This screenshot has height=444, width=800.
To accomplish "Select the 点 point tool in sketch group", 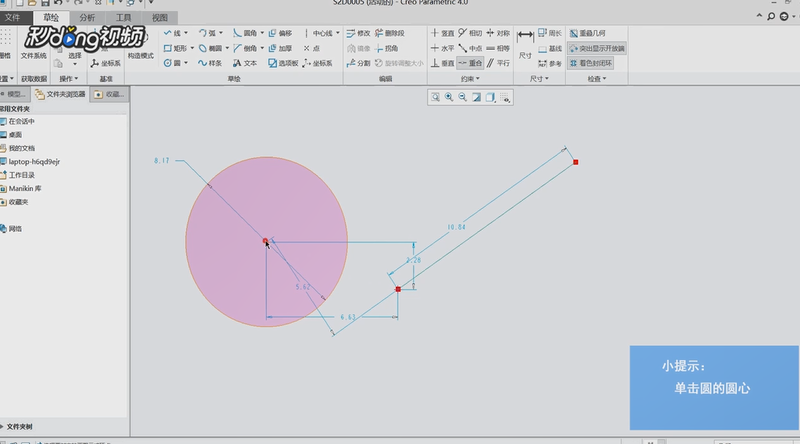I will (x=311, y=48).
